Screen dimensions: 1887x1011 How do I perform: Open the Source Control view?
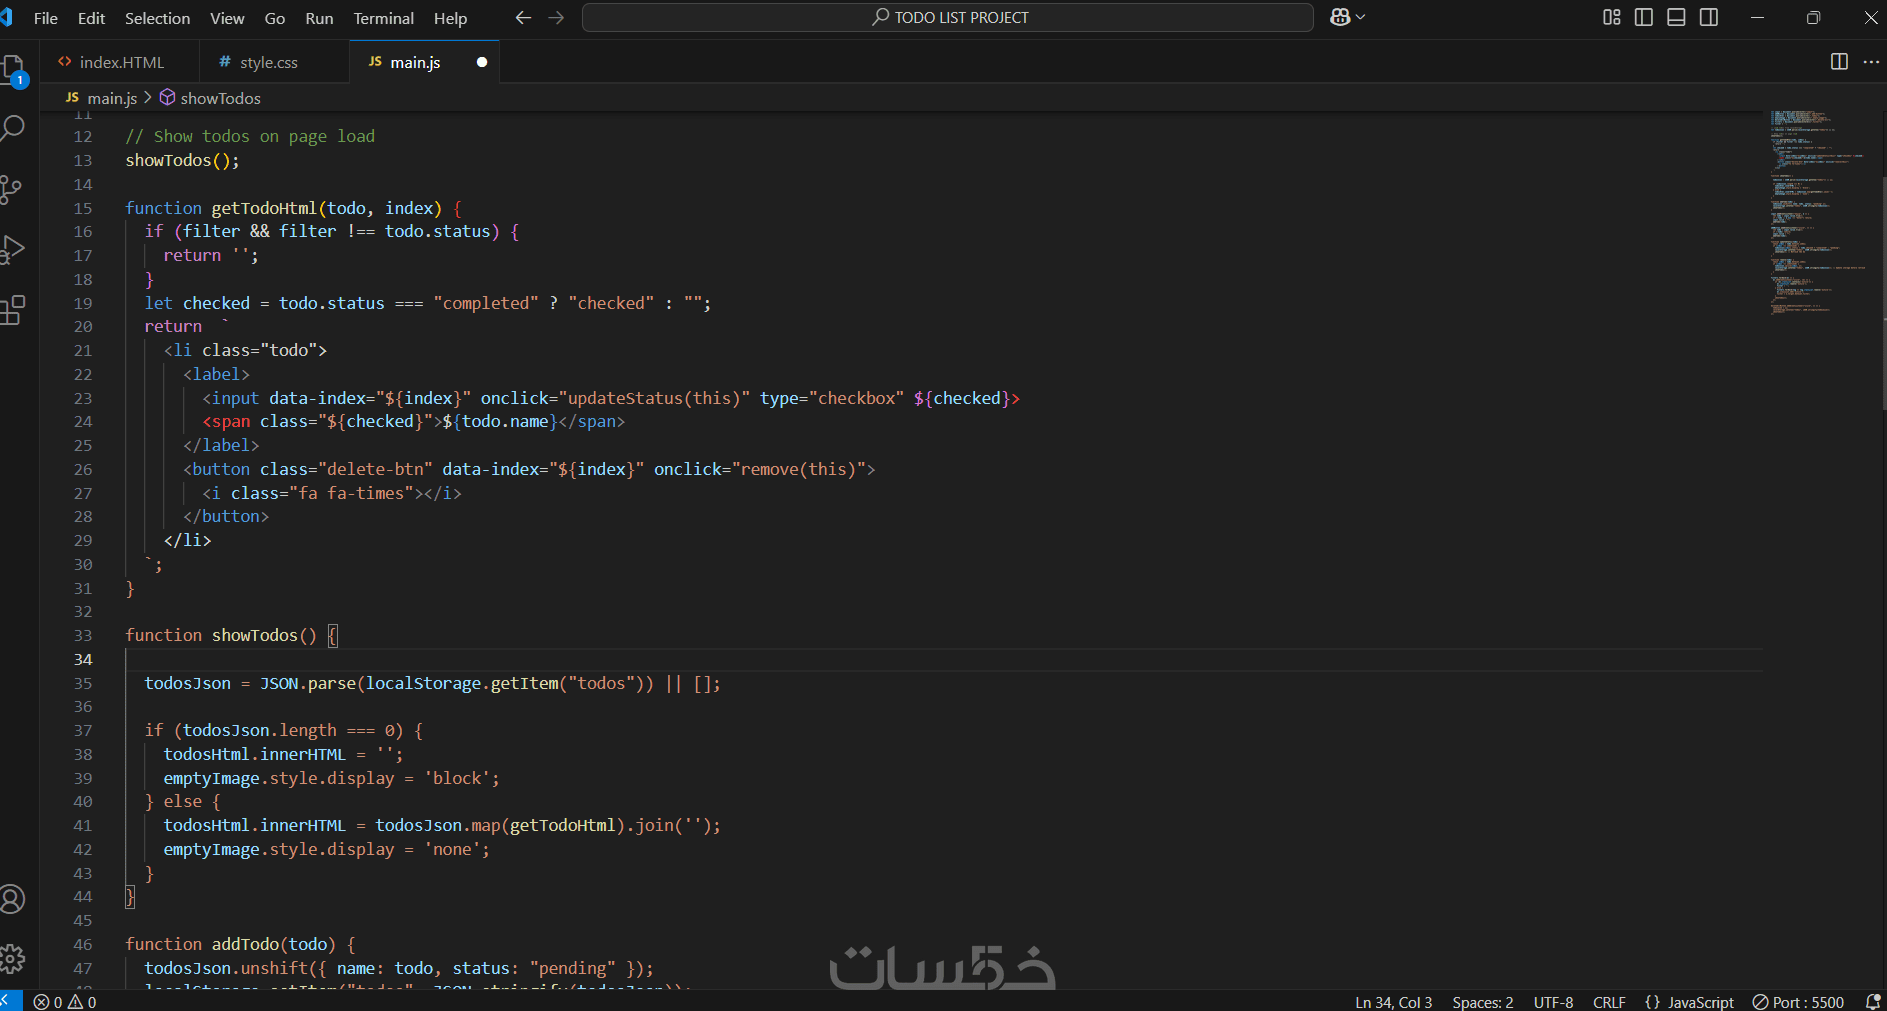[11, 190]
